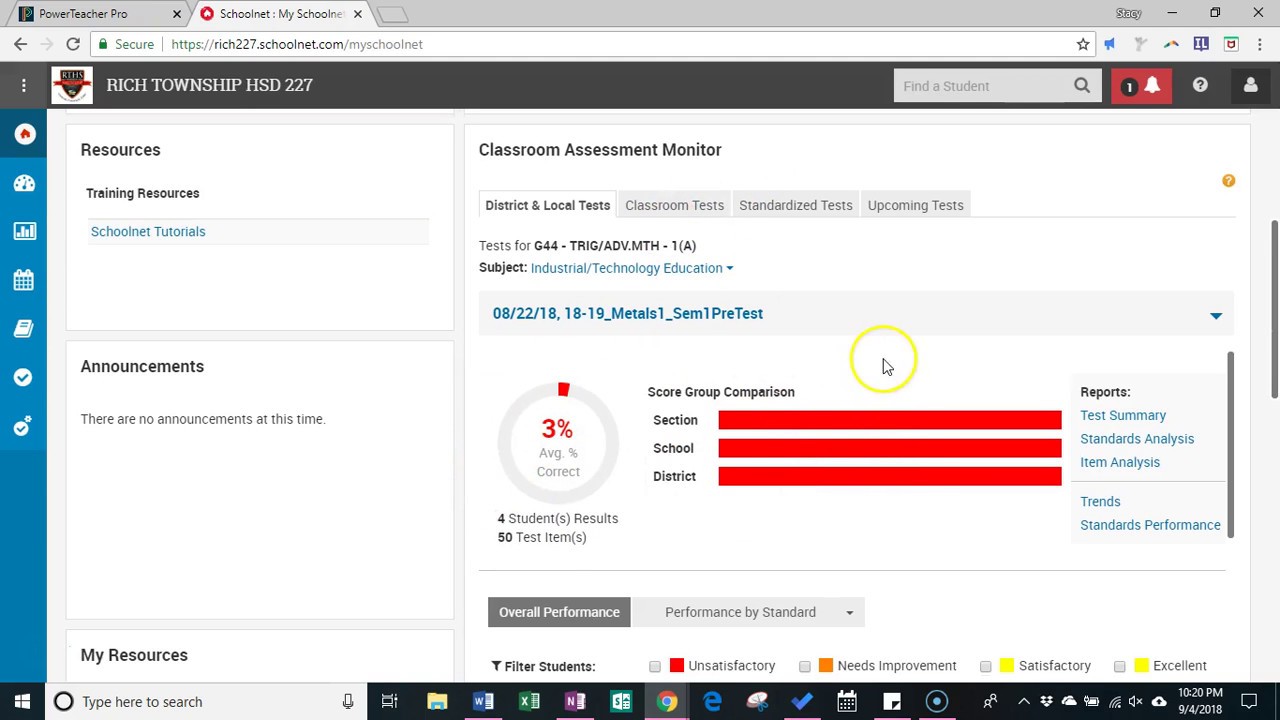Open the book sidebar icon
Viewport: 1280px width, 720px height.
pyautogui.click(x=24, y=329)
